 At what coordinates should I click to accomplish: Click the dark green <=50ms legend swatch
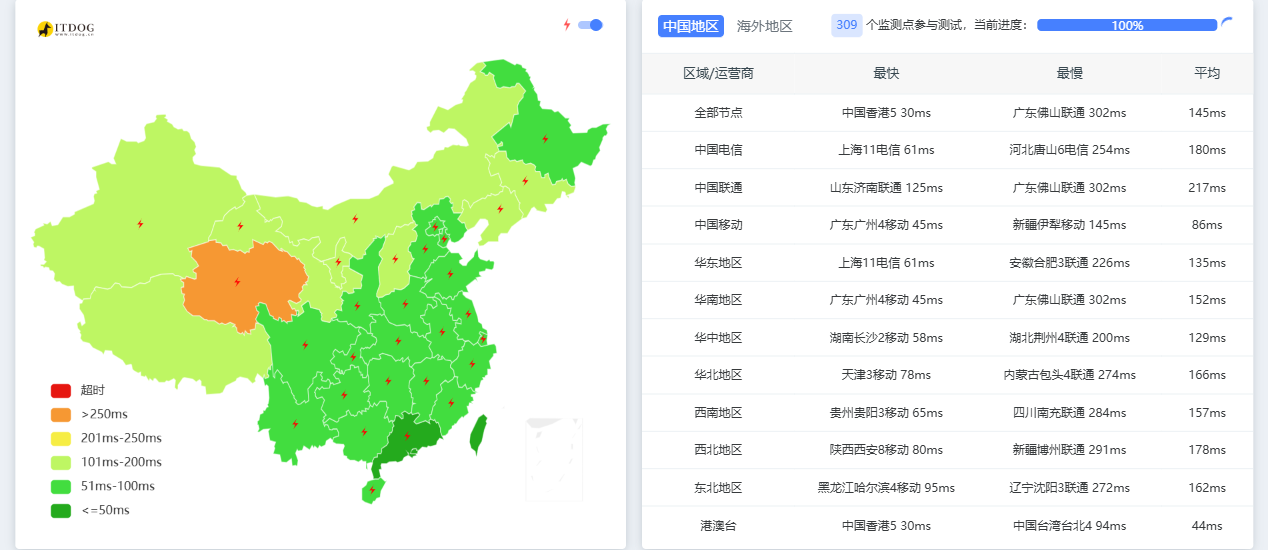(61, 510)
